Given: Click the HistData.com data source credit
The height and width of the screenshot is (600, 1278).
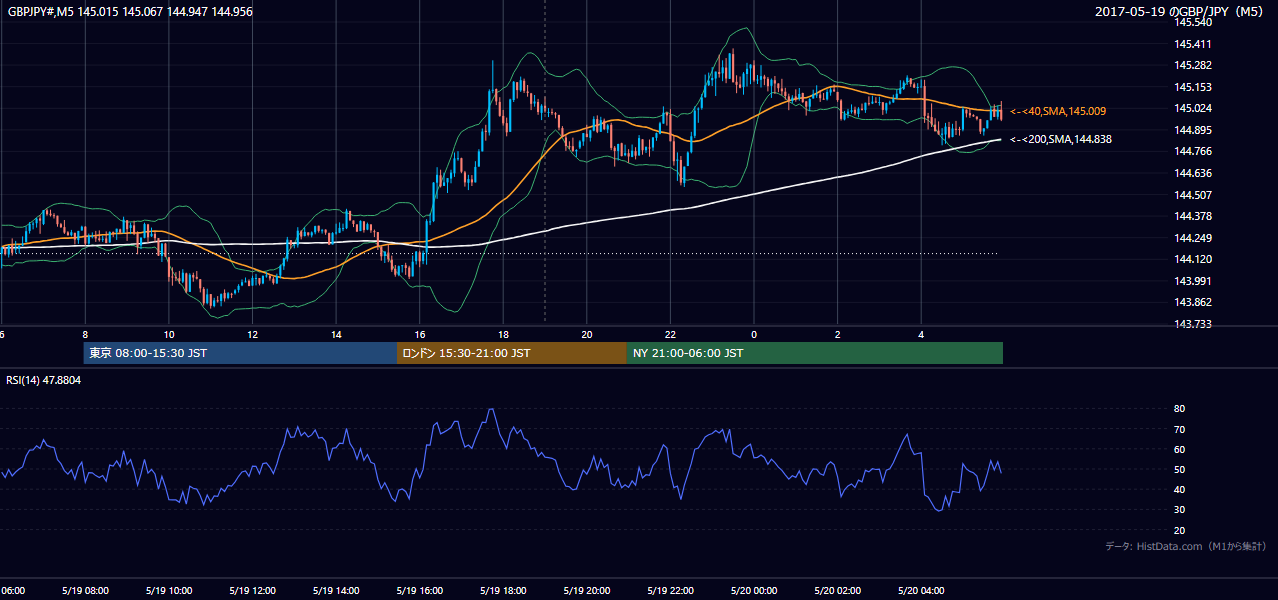Looking at the screenshot, I should [x=1187, y=546].
